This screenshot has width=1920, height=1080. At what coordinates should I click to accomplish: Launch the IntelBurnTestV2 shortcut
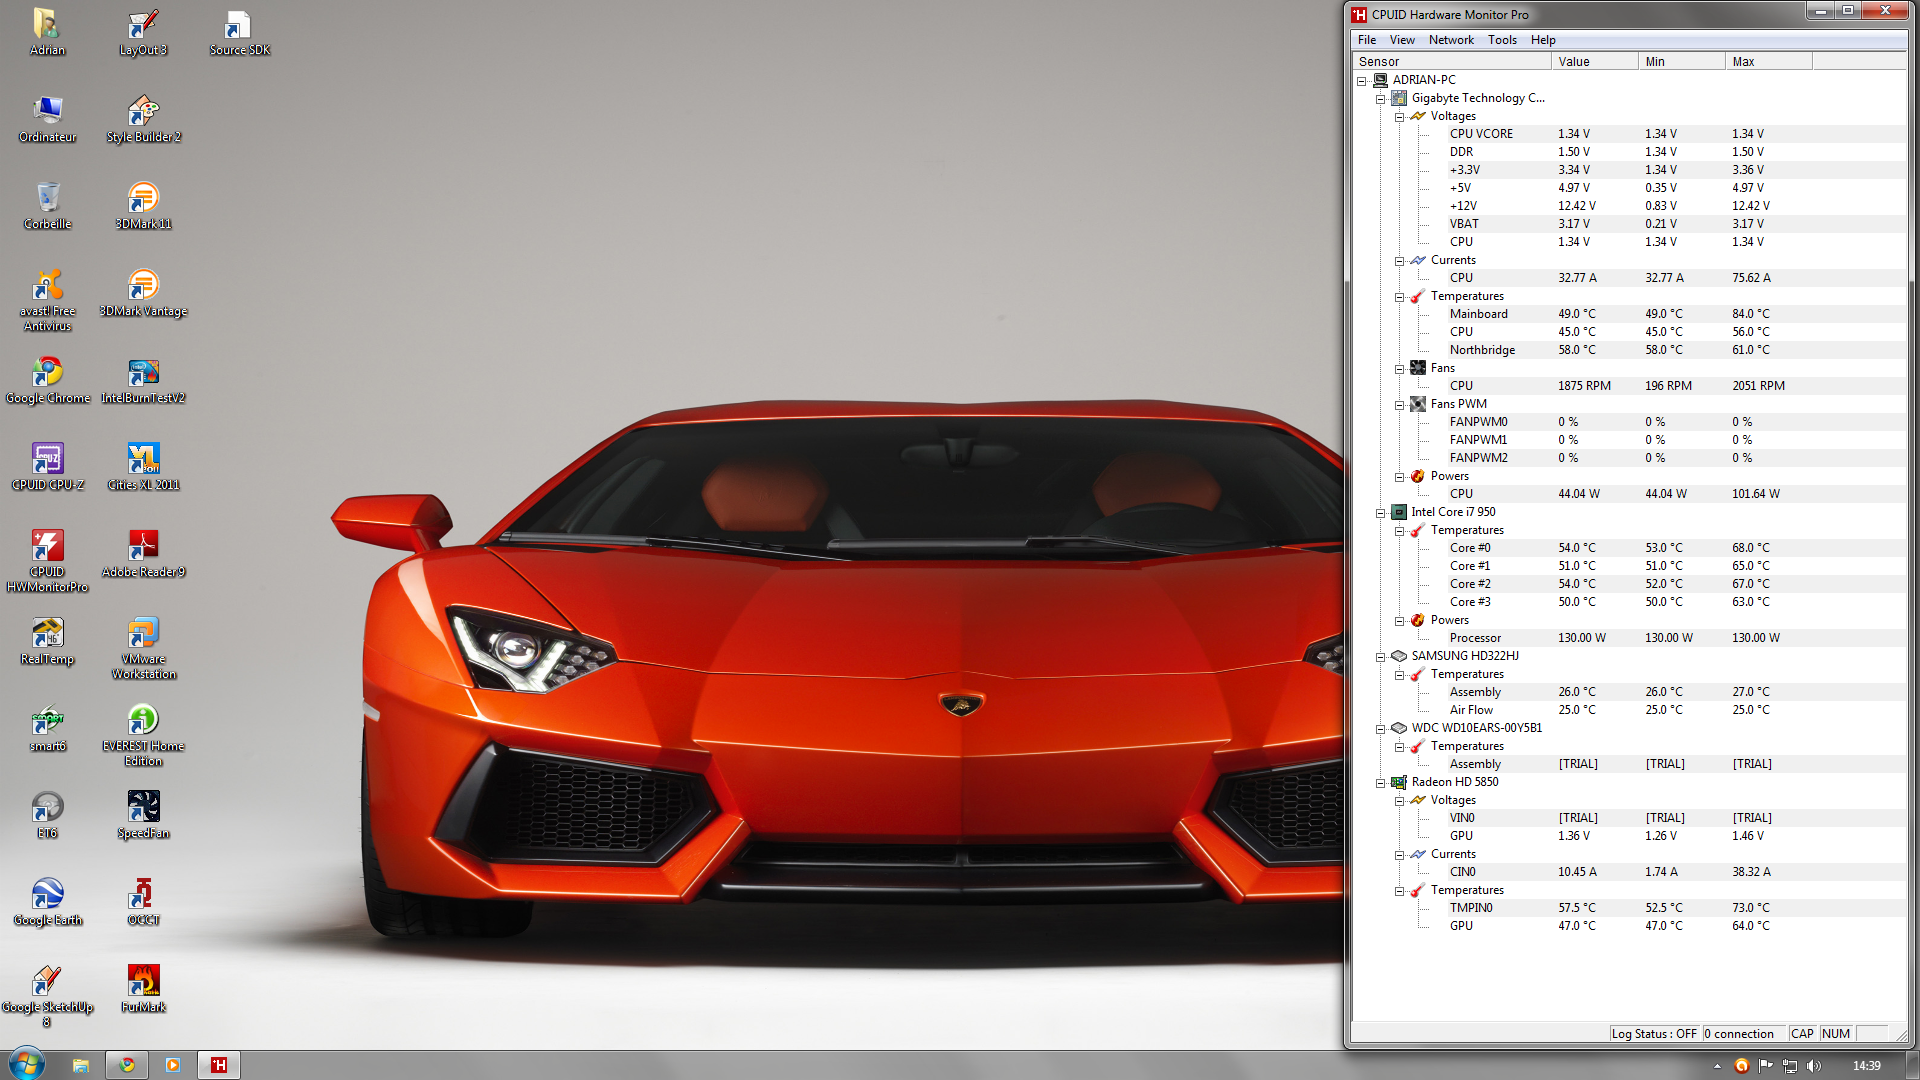[143, 373]
